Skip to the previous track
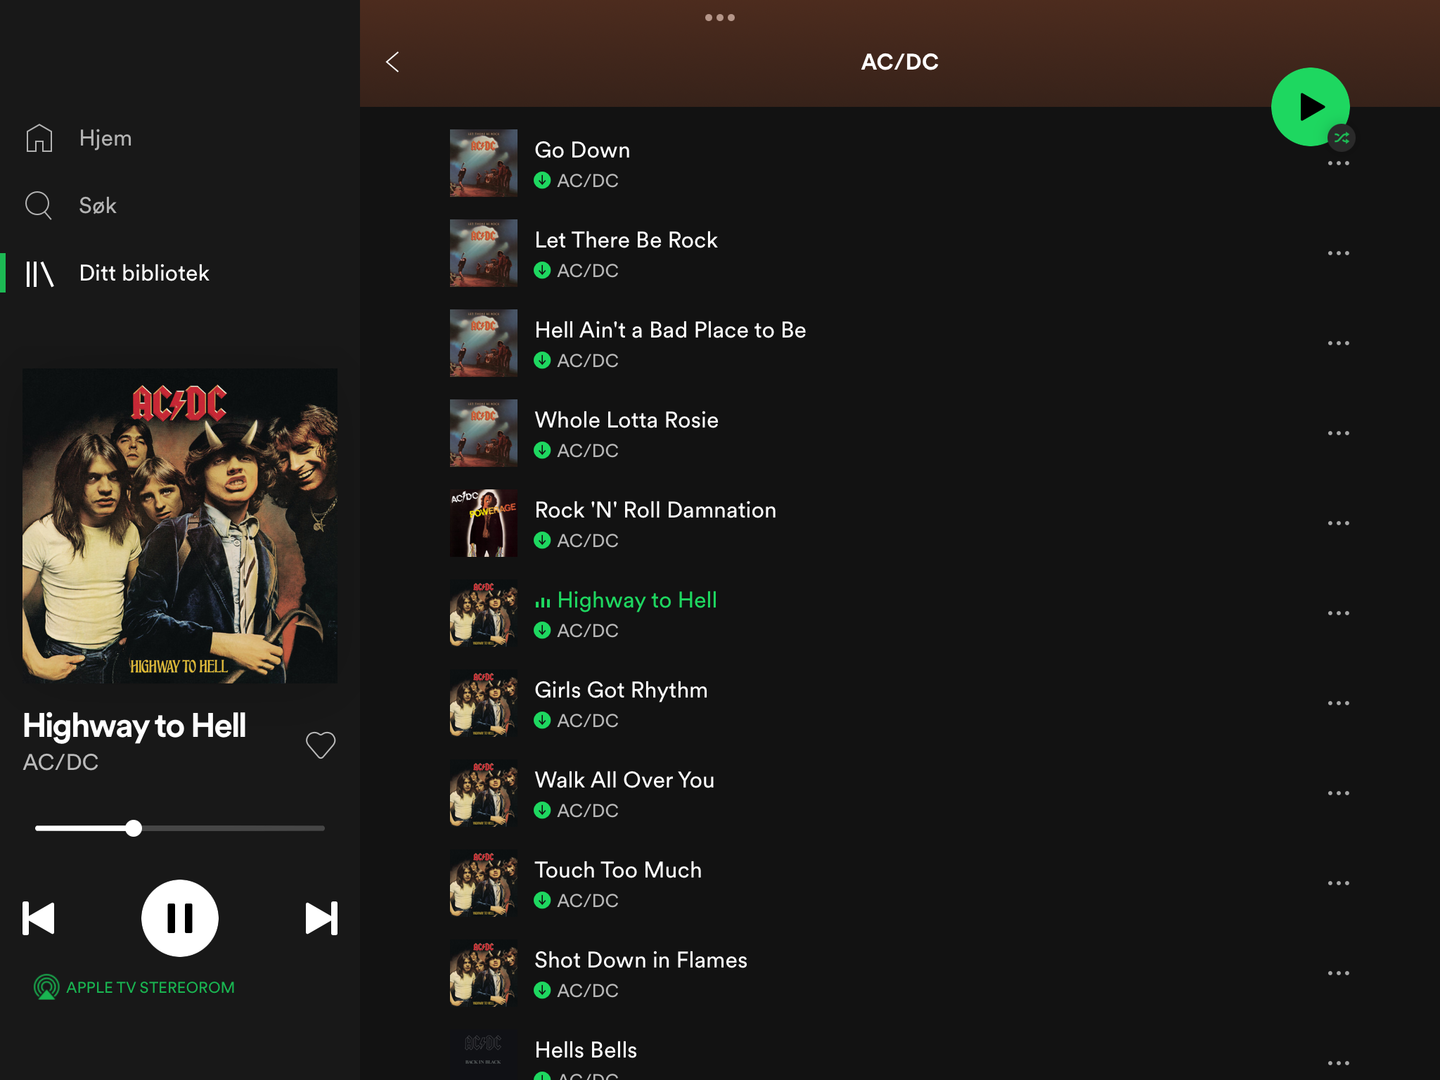Viewport: 1440px width, 1080px height. coord(39,918)
